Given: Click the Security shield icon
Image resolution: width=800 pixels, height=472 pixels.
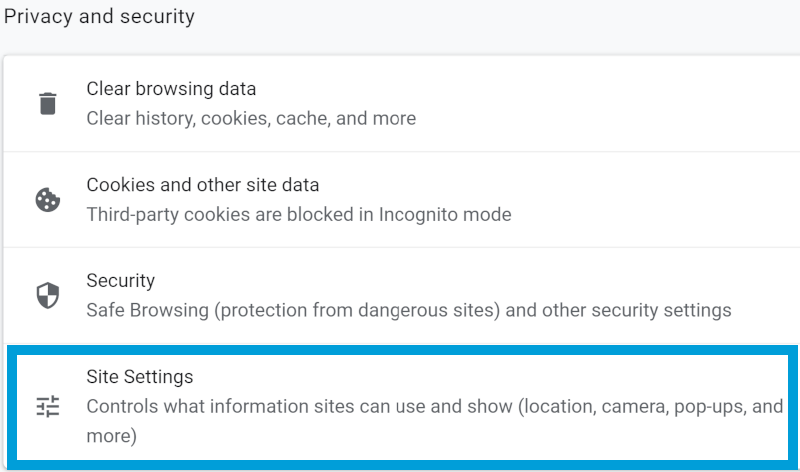Looking at the screenshot, I should (x=47, y=296).
